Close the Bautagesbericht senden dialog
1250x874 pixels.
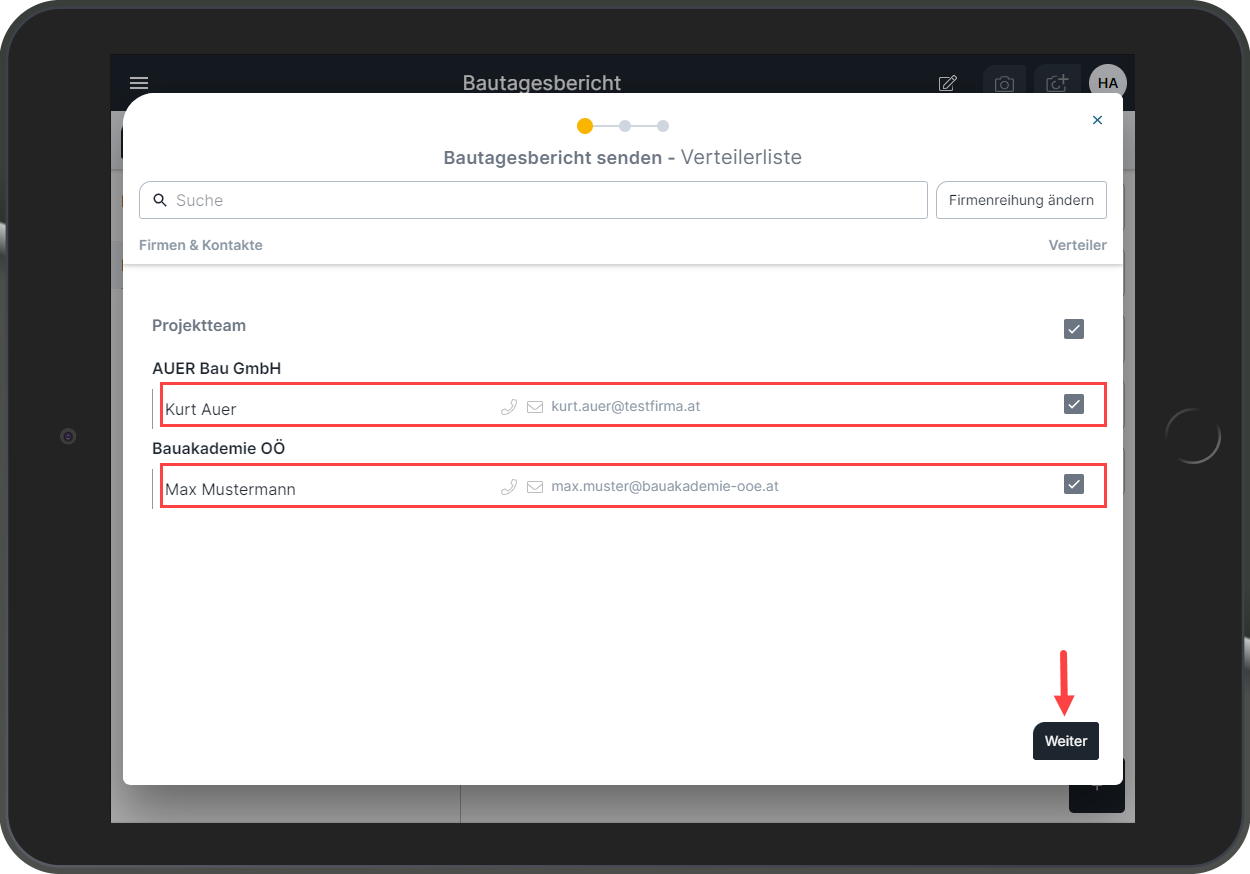pyautogui.click(x=1097, y=120)
